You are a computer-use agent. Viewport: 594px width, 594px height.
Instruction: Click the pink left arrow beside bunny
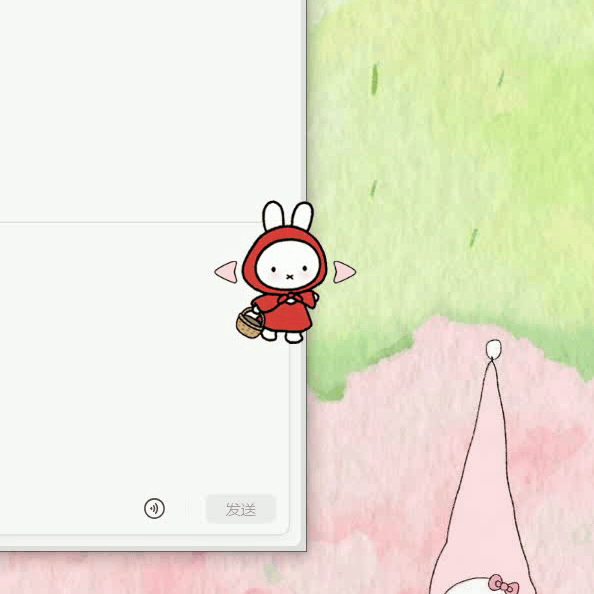click(227, 272)
